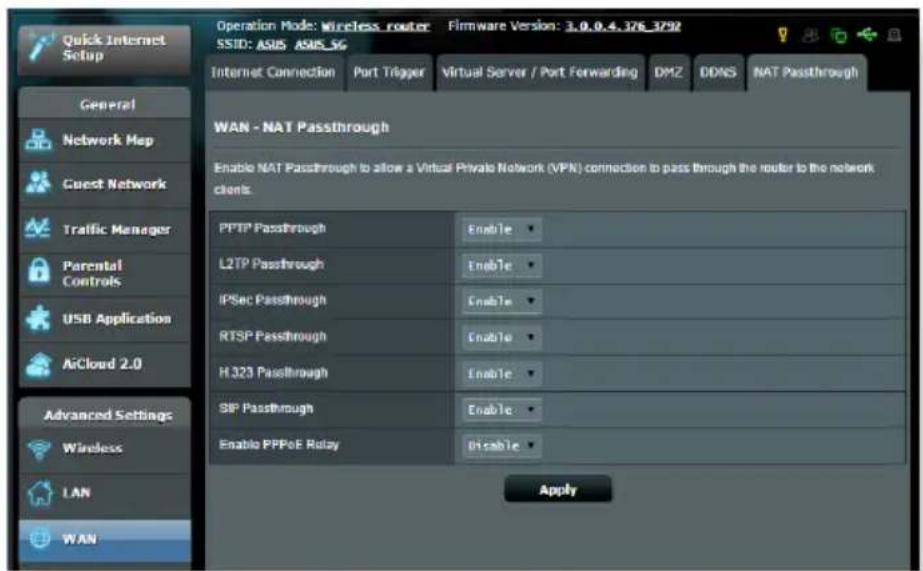Click the Apply button
The image size is (923, 571).
(x=557, y=489)
